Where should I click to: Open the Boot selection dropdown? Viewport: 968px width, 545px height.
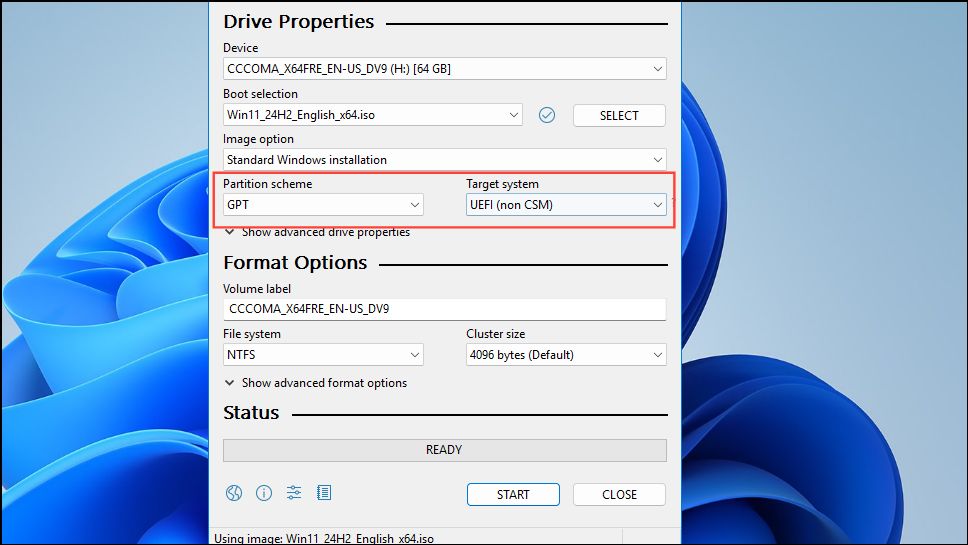(372, 115)
